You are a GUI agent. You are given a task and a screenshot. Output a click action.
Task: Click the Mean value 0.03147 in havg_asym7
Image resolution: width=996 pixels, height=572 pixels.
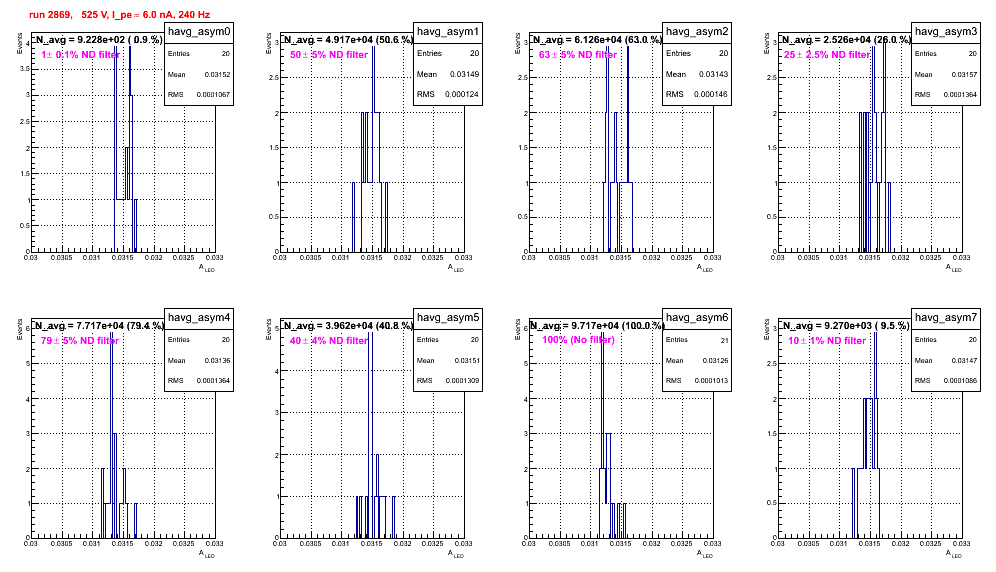coord(964,360)
